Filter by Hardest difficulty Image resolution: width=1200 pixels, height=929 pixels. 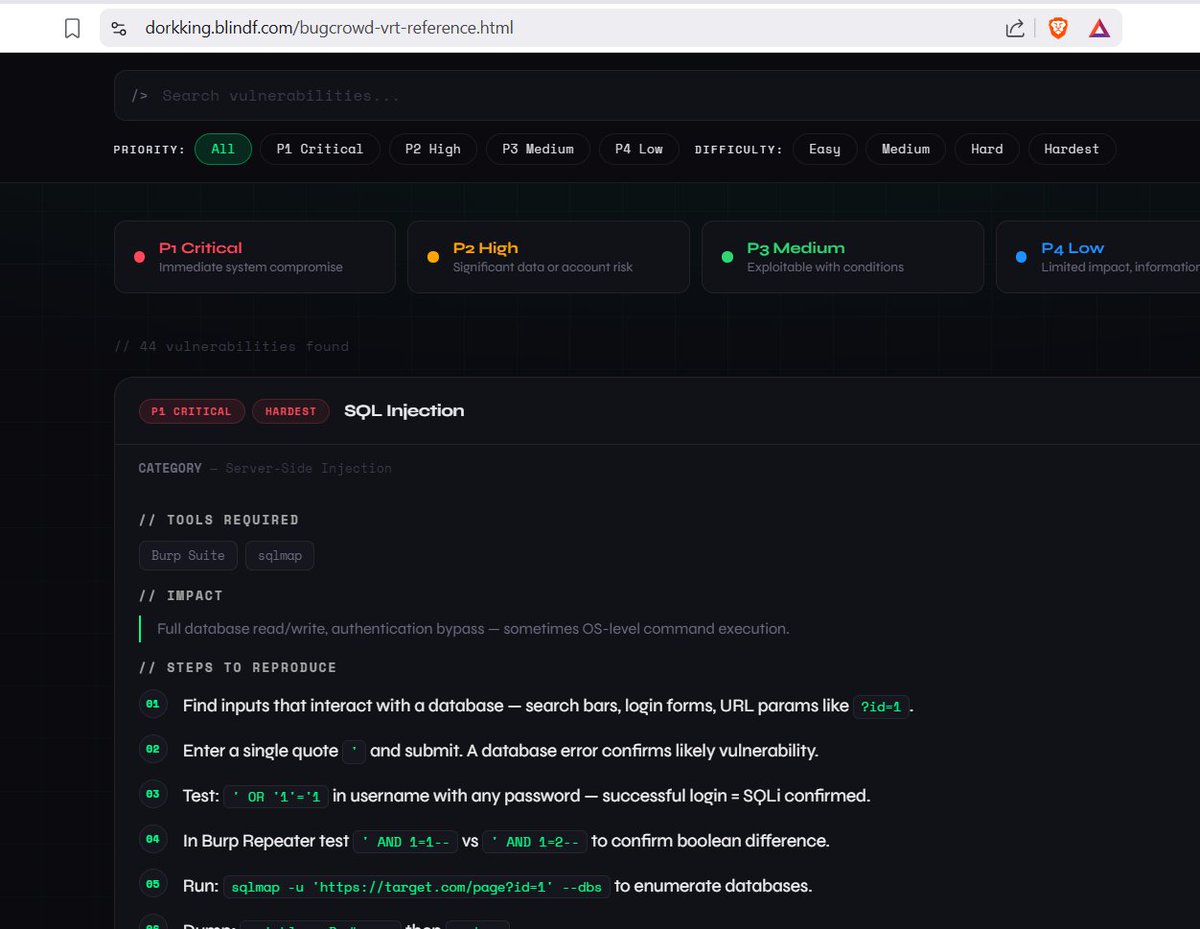[x=1072, y=149]
